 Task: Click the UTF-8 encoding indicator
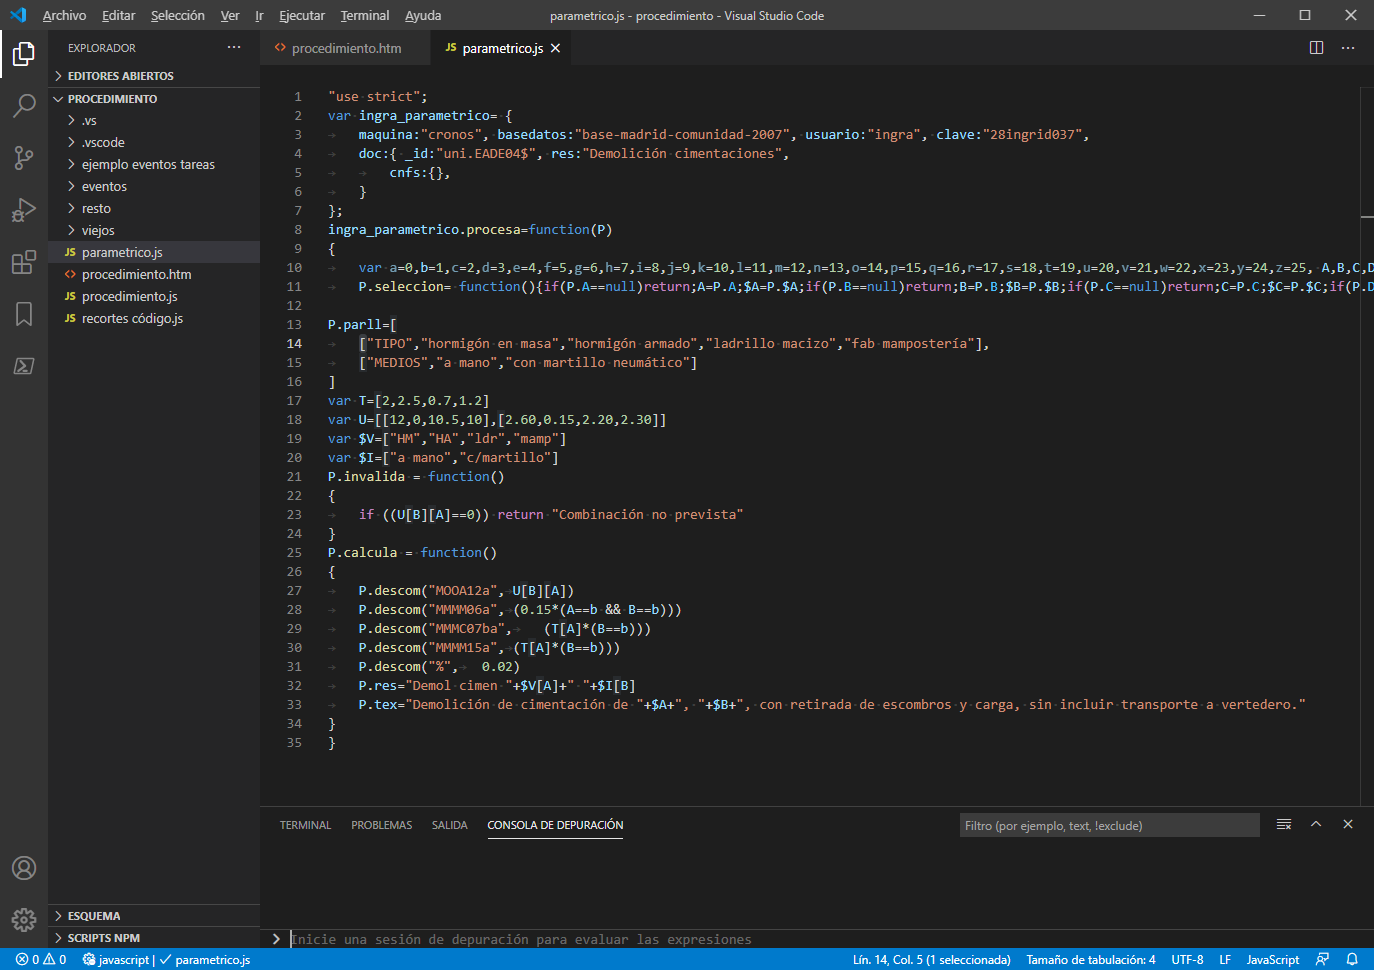(x=1187, y=959)
